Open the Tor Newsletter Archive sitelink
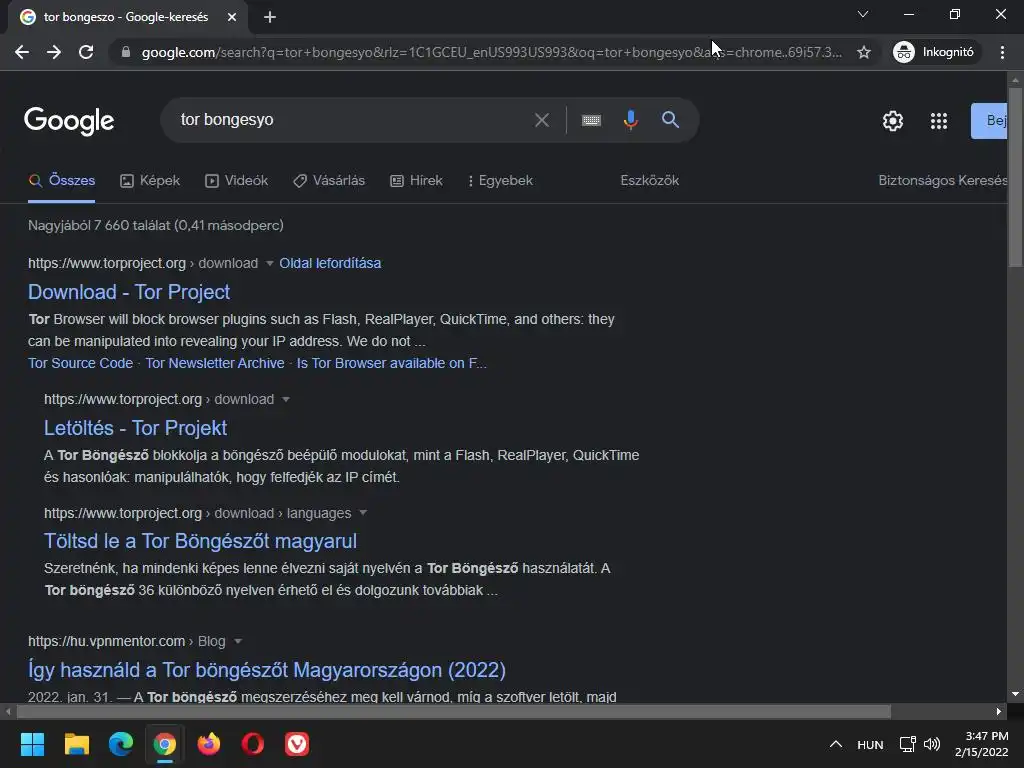 point(215,363)
